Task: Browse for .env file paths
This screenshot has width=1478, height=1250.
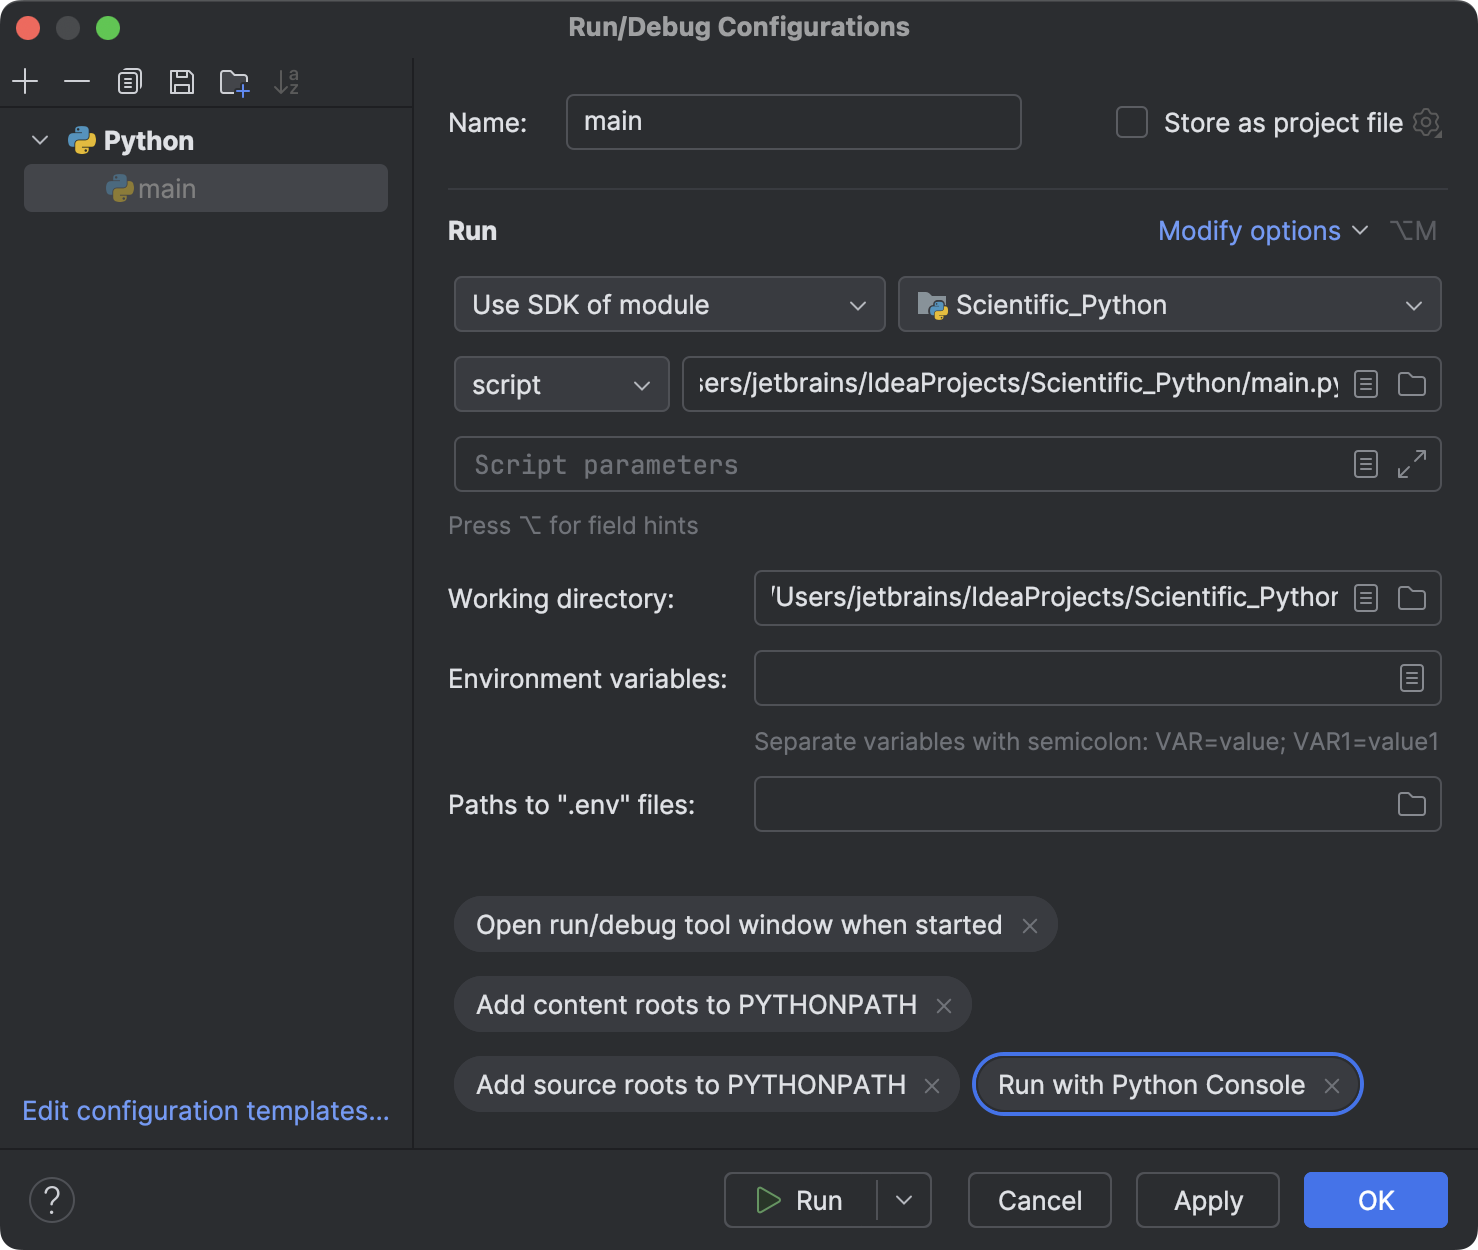Action: coord(1411,804)
